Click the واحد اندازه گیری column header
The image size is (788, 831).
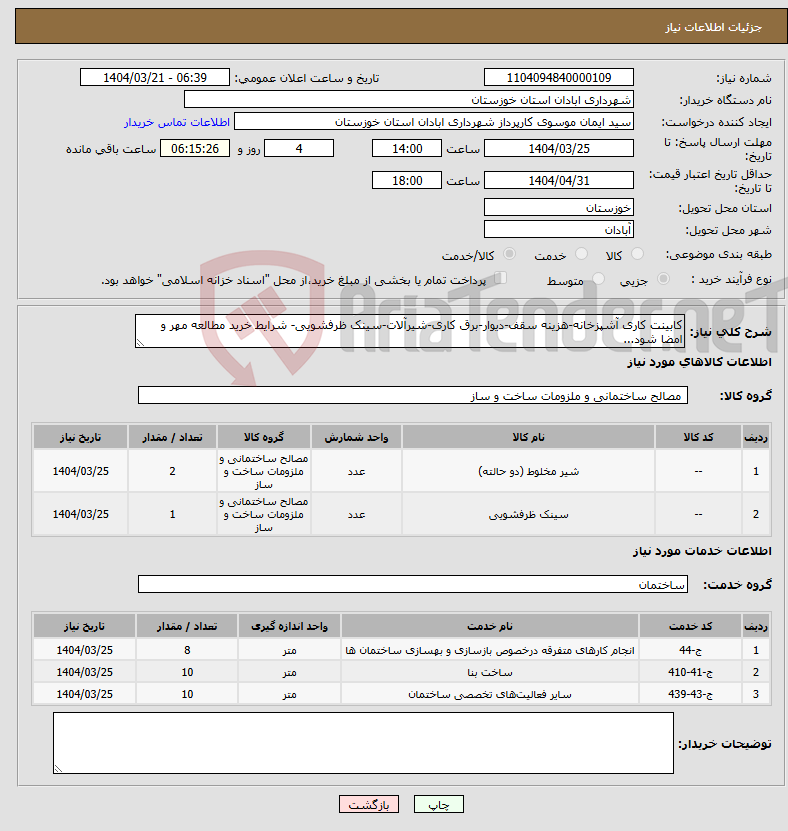click(289, 626)
